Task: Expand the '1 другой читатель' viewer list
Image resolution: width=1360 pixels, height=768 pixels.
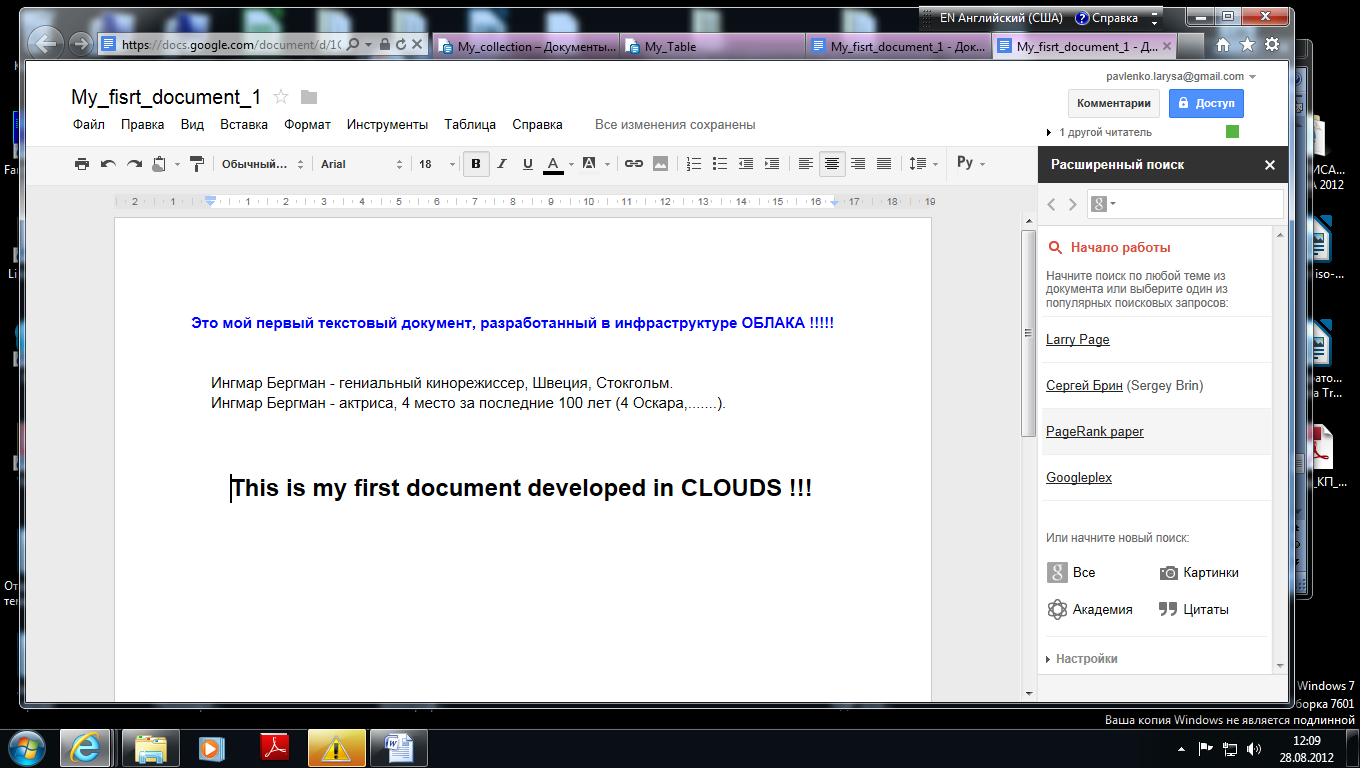Action: click(x=1099, y=132)
